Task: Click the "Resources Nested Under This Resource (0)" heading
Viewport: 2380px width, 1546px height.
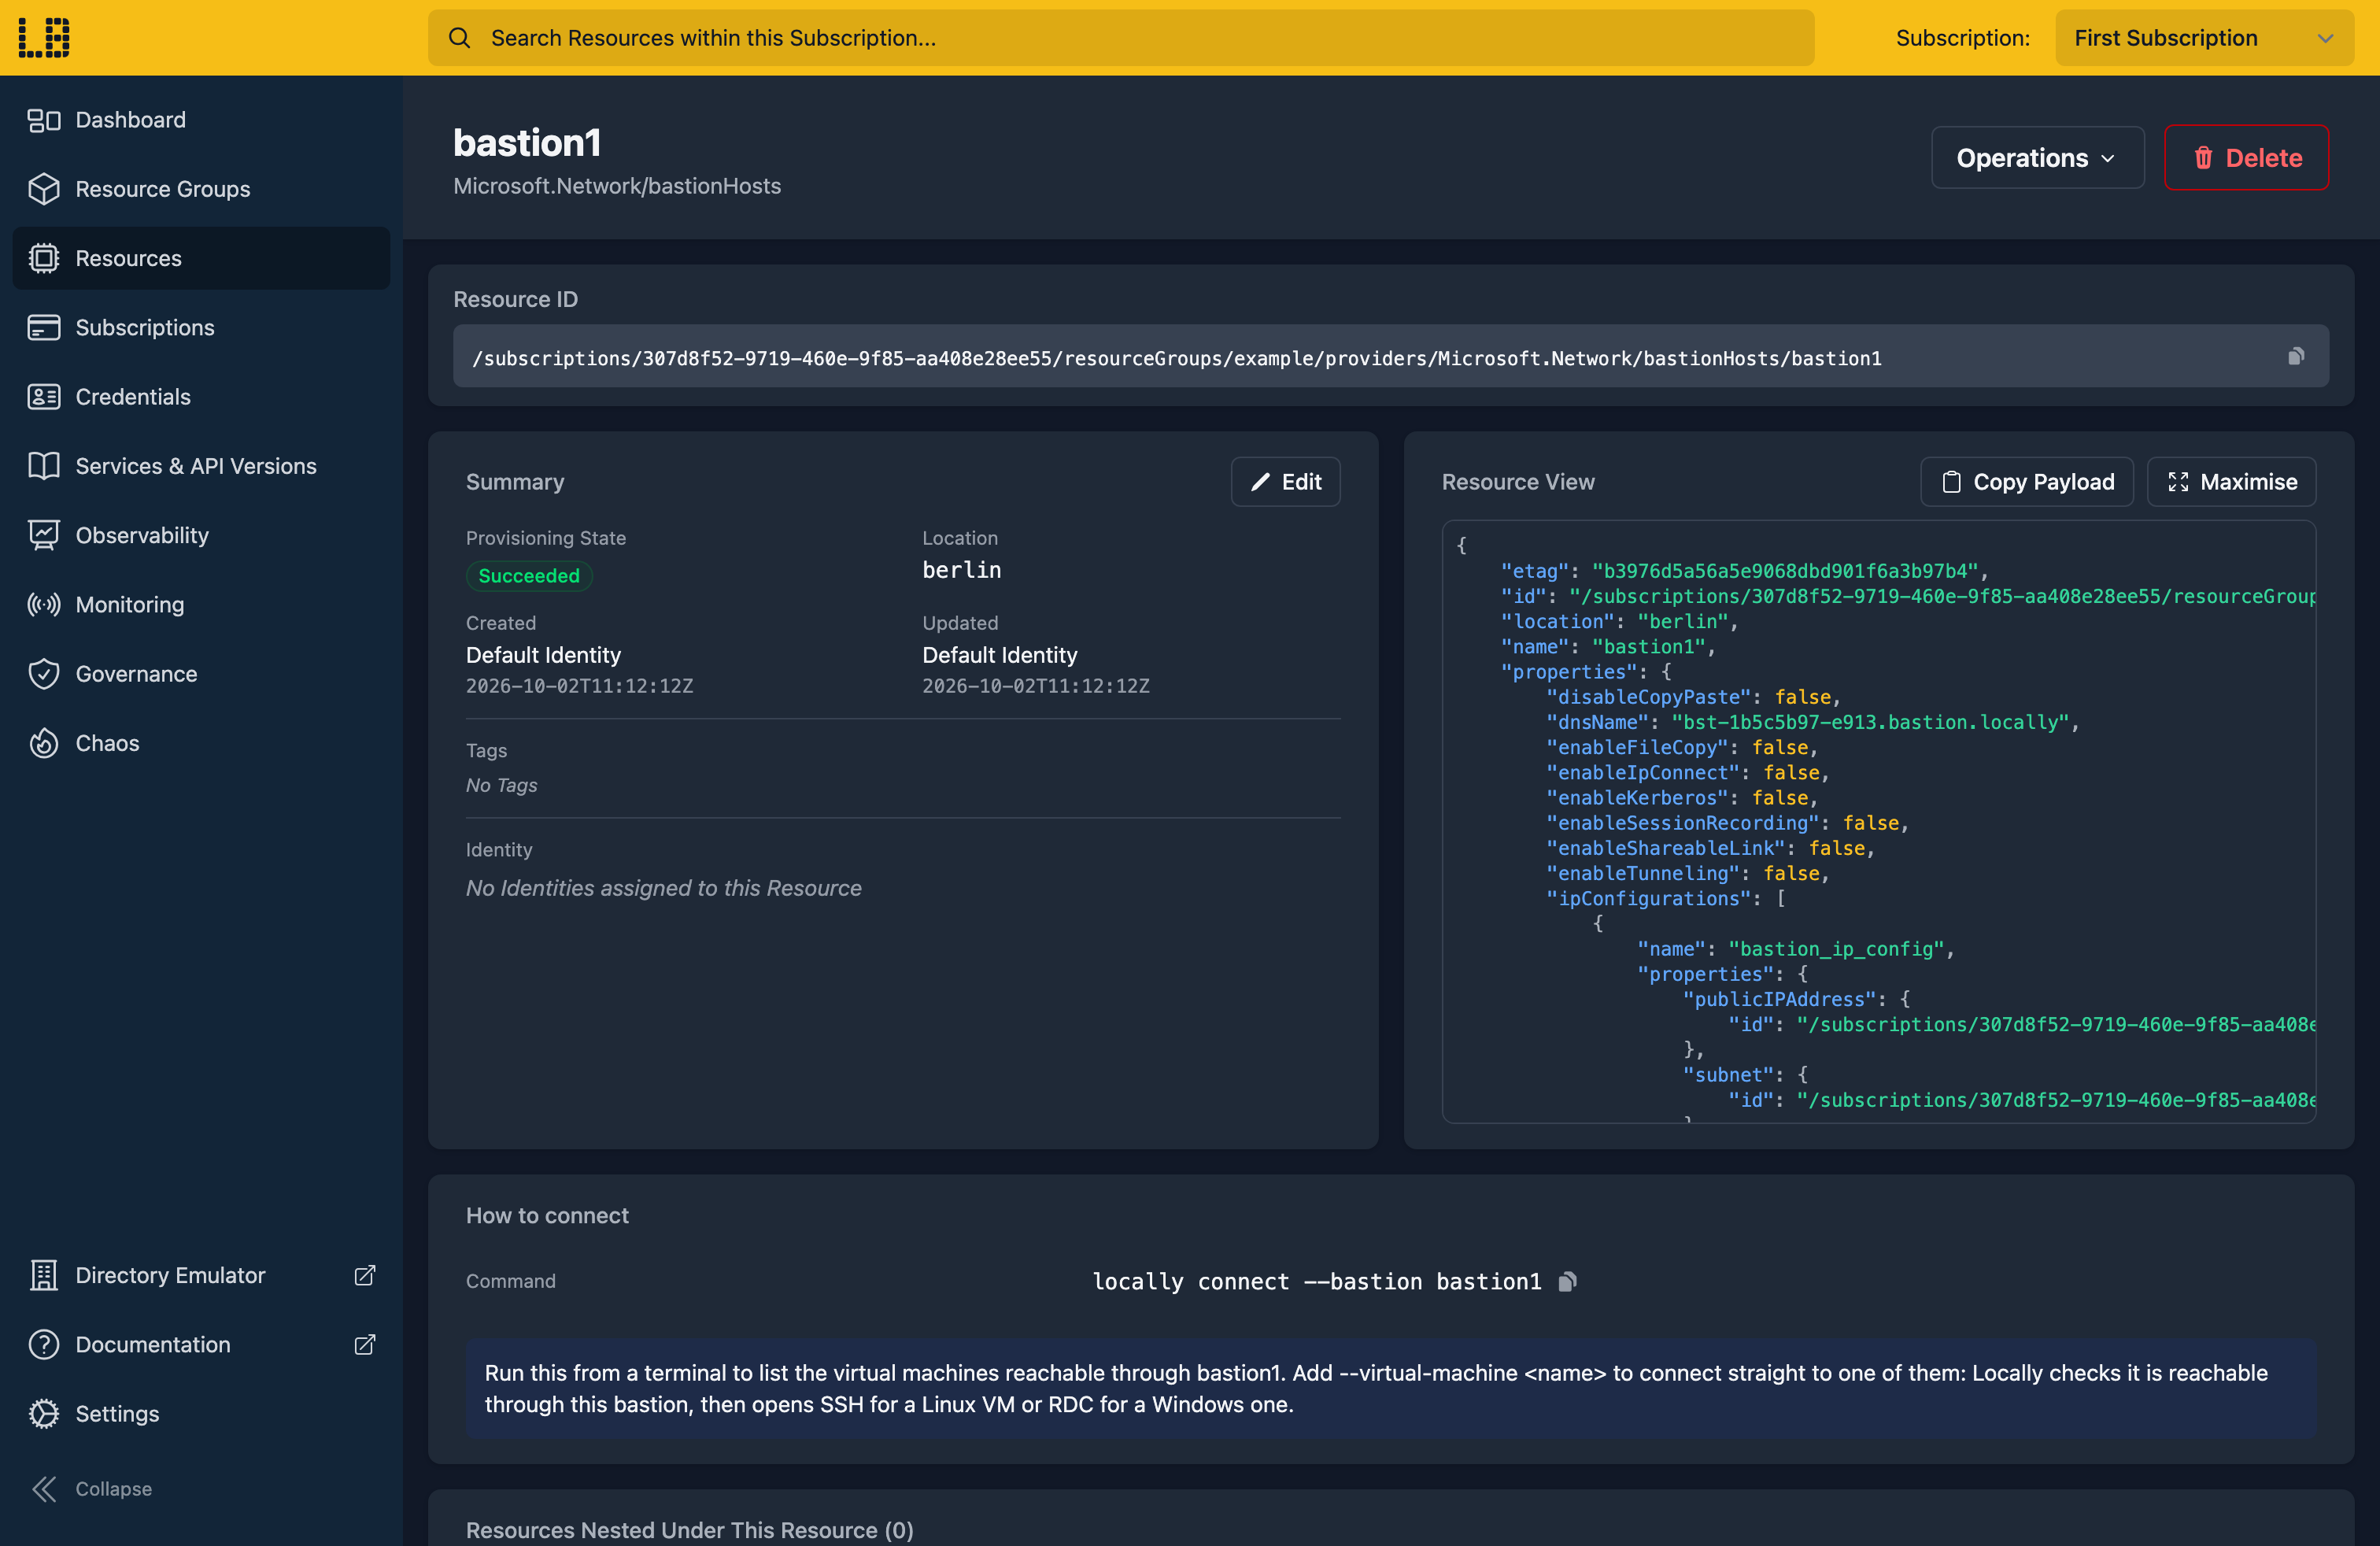Action: pyautogui.click(x=689, y=1530)
